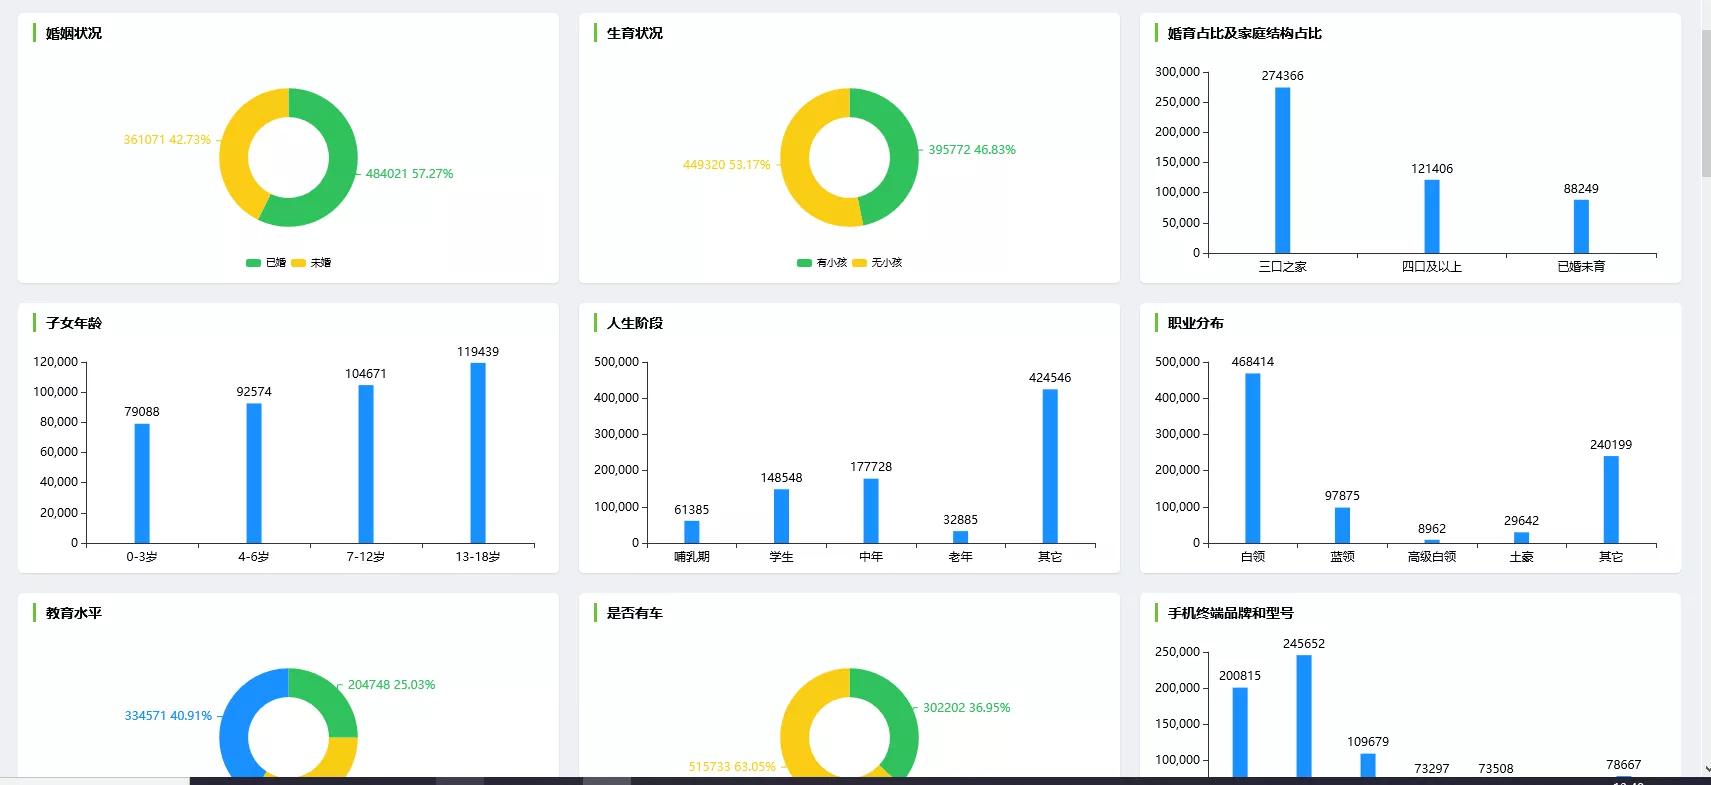This screenshot has width=1711, height=785.
Task: Click the 生育状况 panel title
Action: coord(635,33)
